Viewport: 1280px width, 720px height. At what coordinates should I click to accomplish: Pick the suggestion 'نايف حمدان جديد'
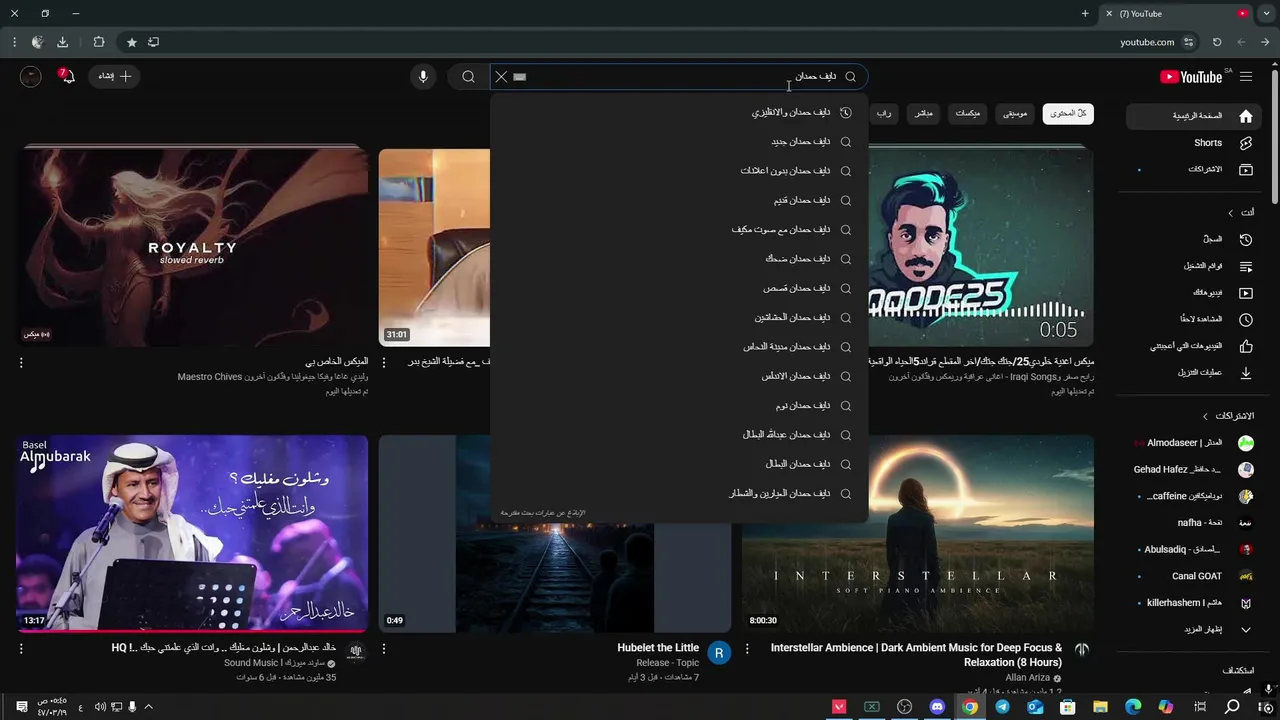coord(679,142)
